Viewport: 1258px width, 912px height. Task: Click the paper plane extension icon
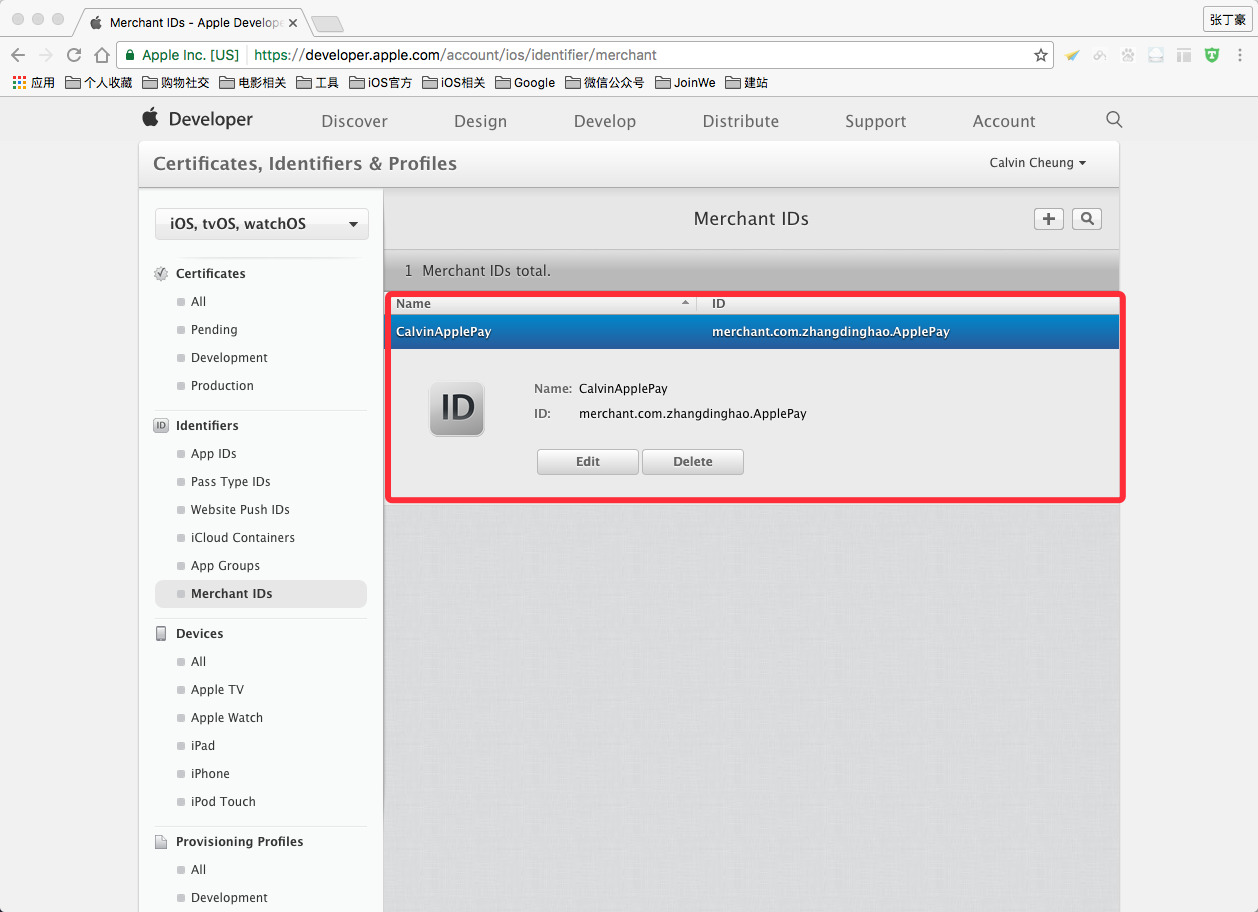point(1072,55)
